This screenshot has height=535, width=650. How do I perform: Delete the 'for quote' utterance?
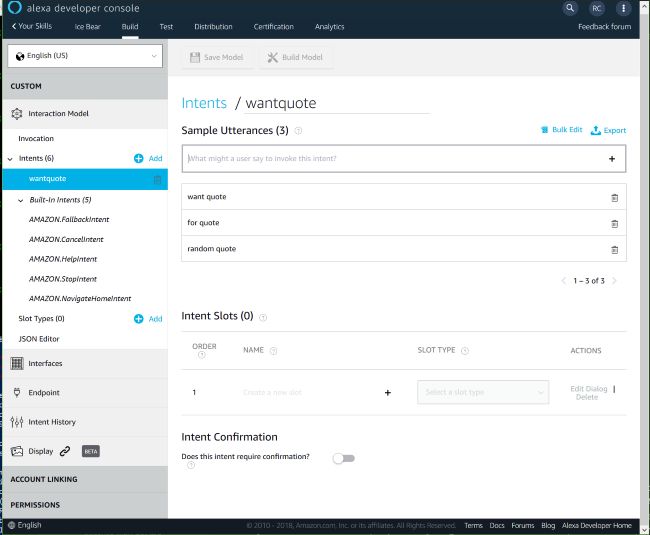pyautogui.click(x=614, y=224)
